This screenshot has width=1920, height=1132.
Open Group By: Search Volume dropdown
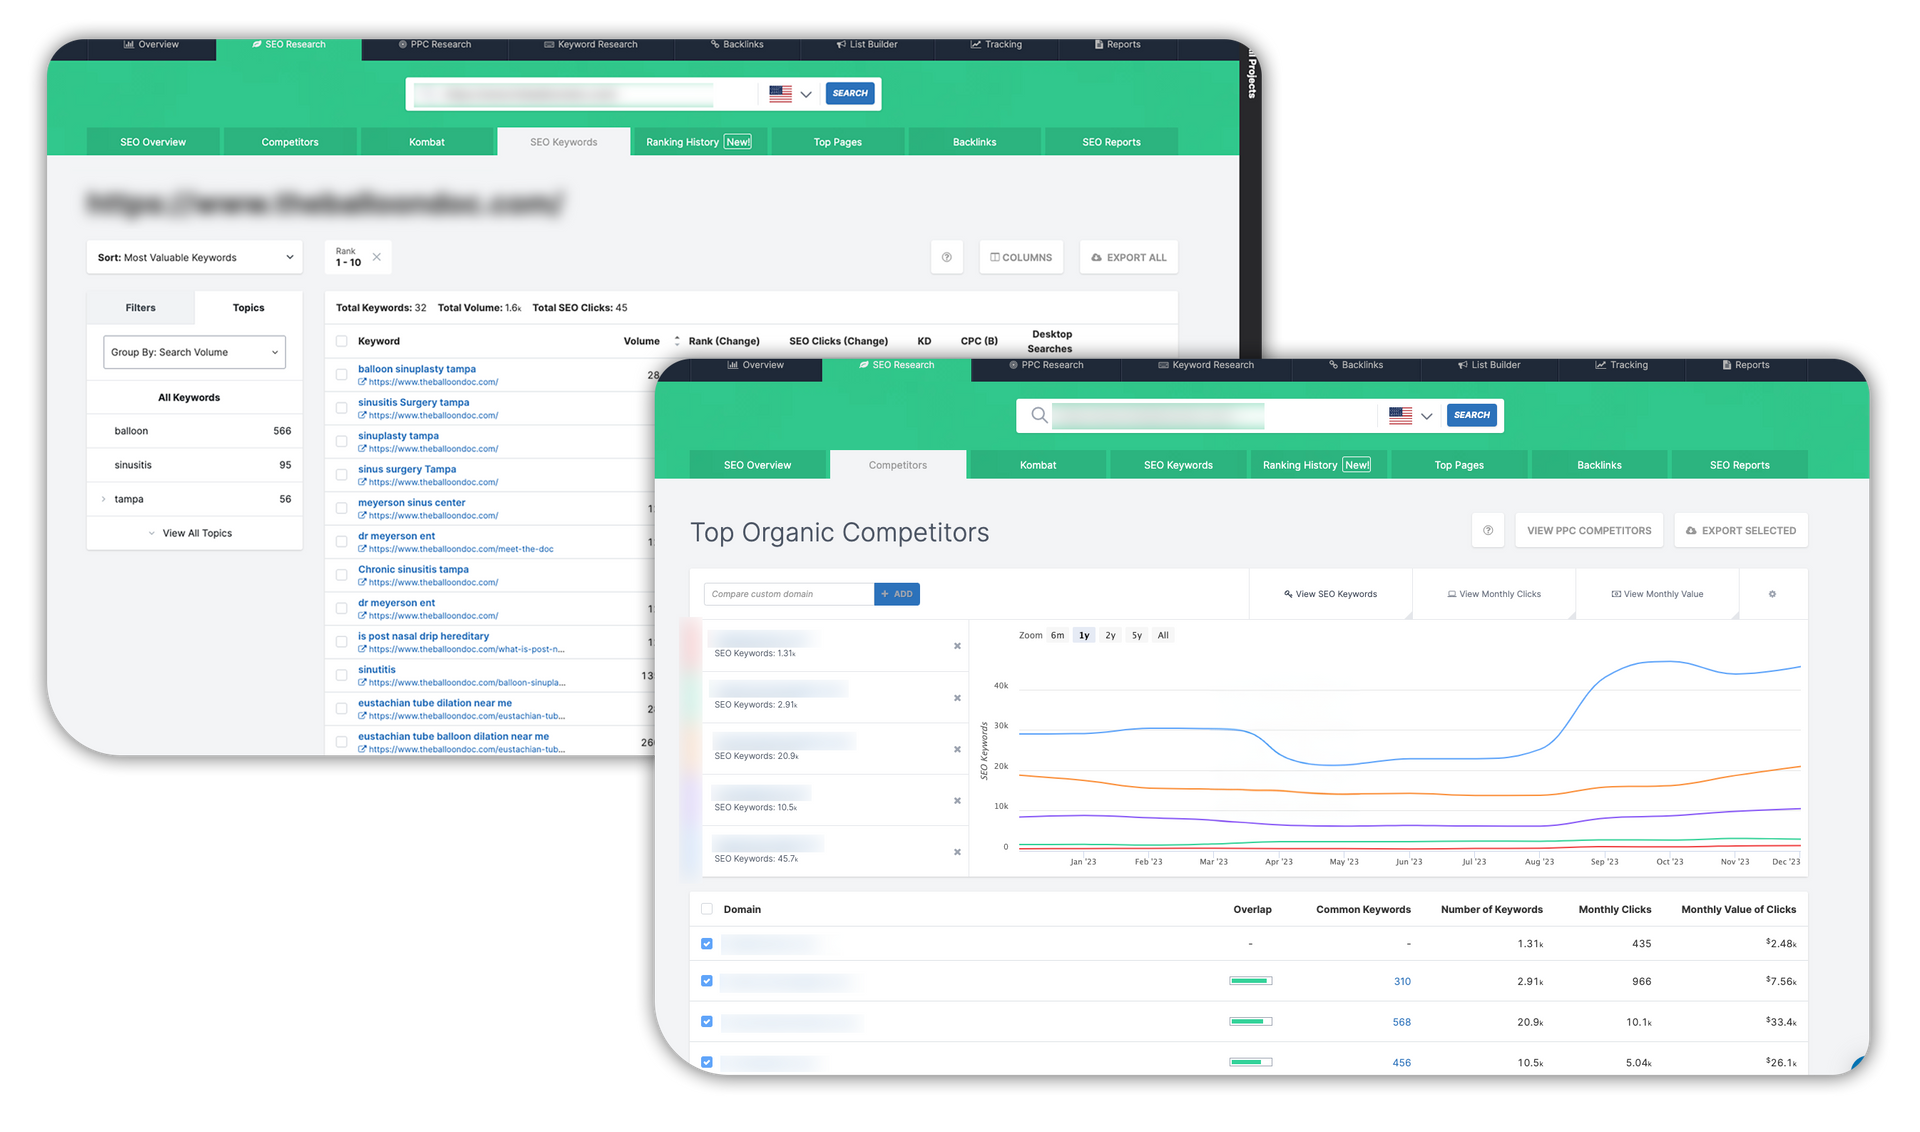click(194, 352)
